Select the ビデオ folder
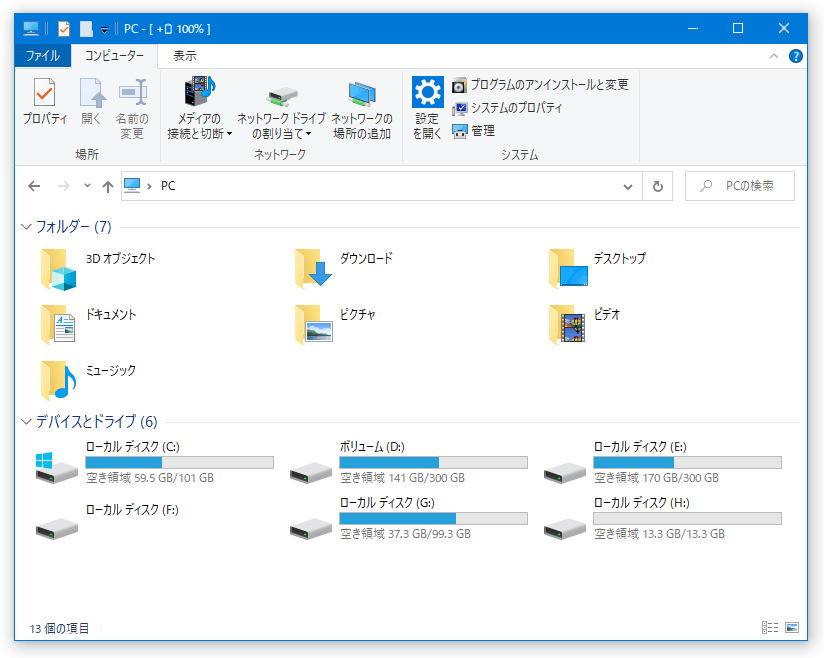 (585, 325)
